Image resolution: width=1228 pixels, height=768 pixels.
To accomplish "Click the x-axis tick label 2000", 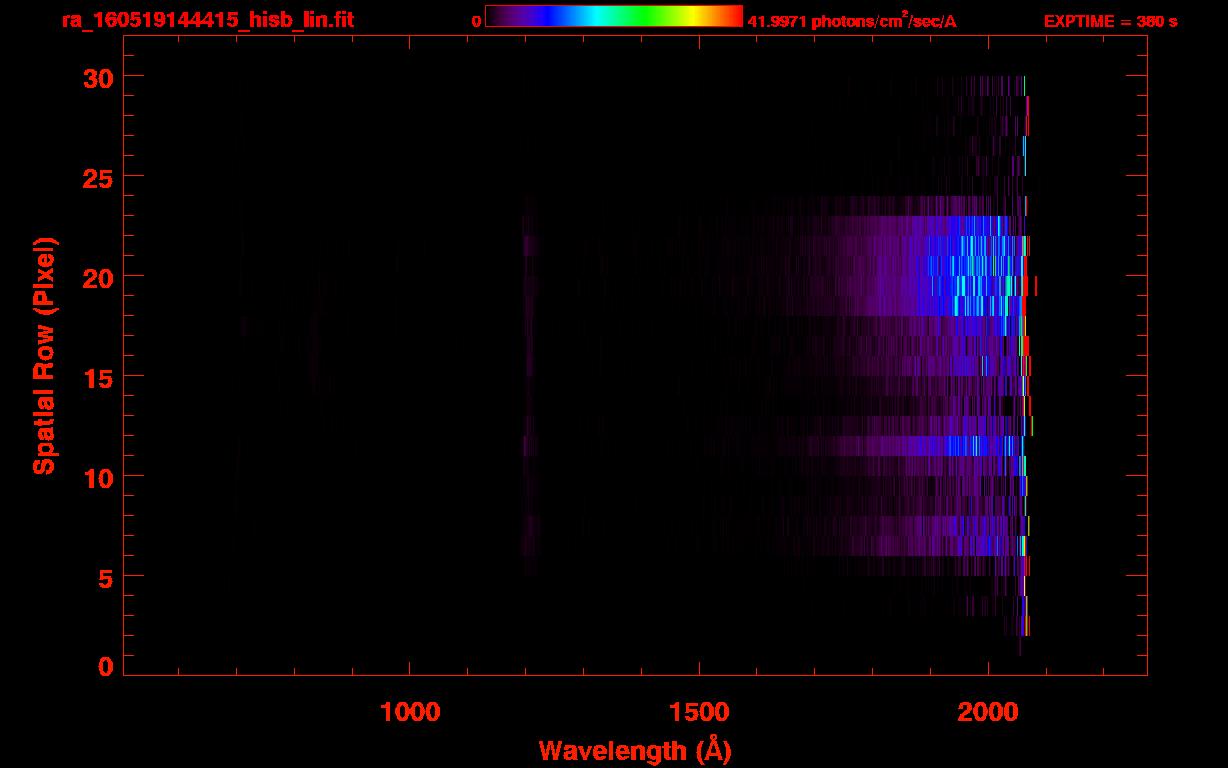I will pyautogui.click(x=988, y=712).
